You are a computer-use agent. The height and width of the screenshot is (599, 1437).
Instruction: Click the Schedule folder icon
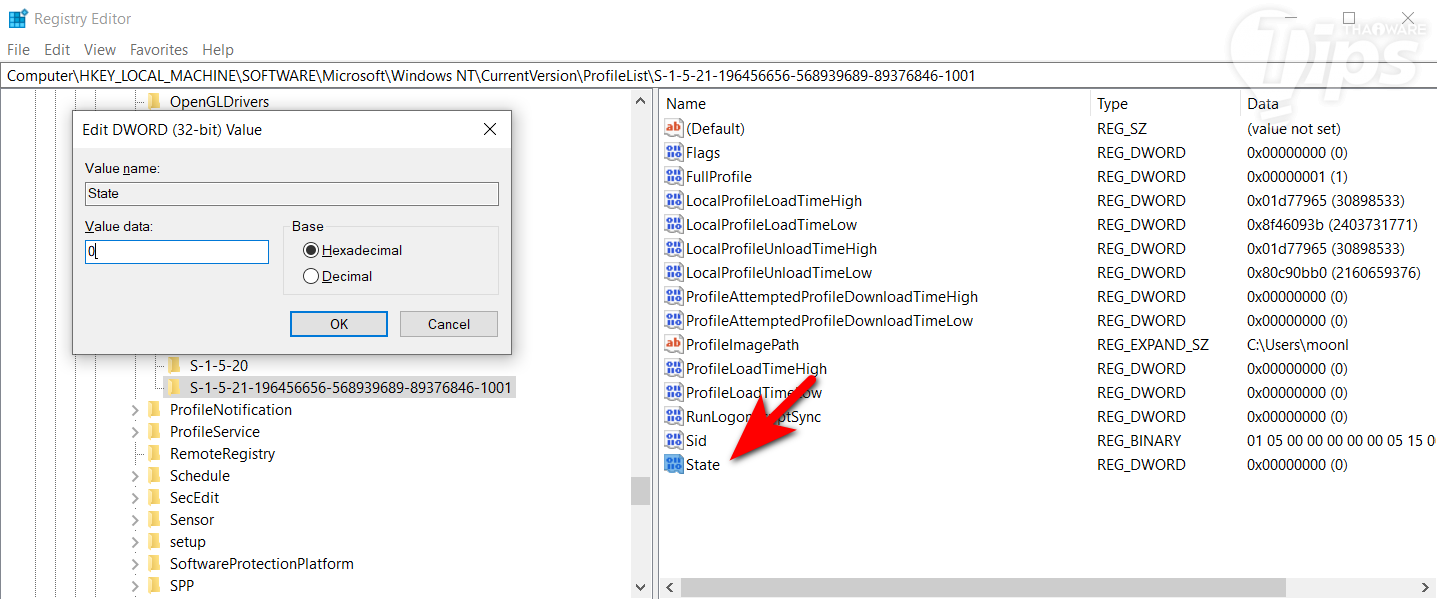(x=154, y=475)
